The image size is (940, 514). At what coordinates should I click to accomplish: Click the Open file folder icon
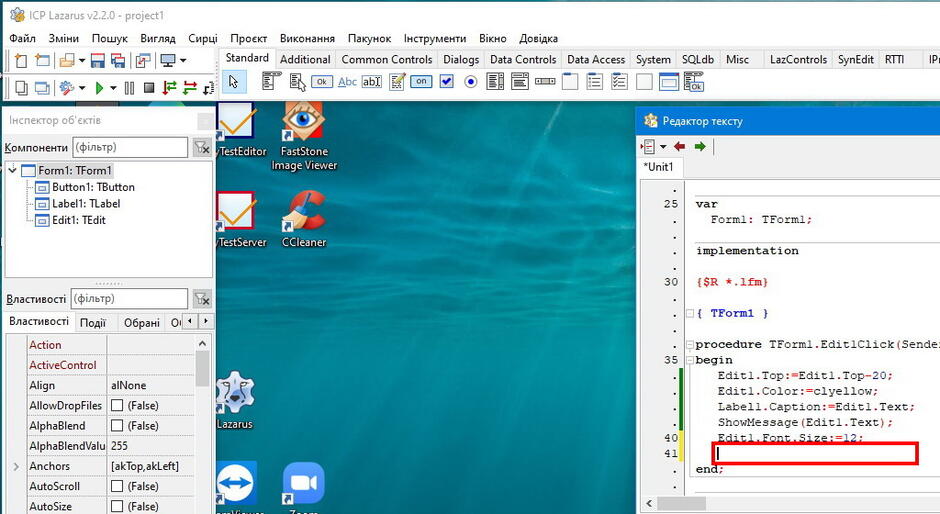pyautogui.click(x=67, y=61)
